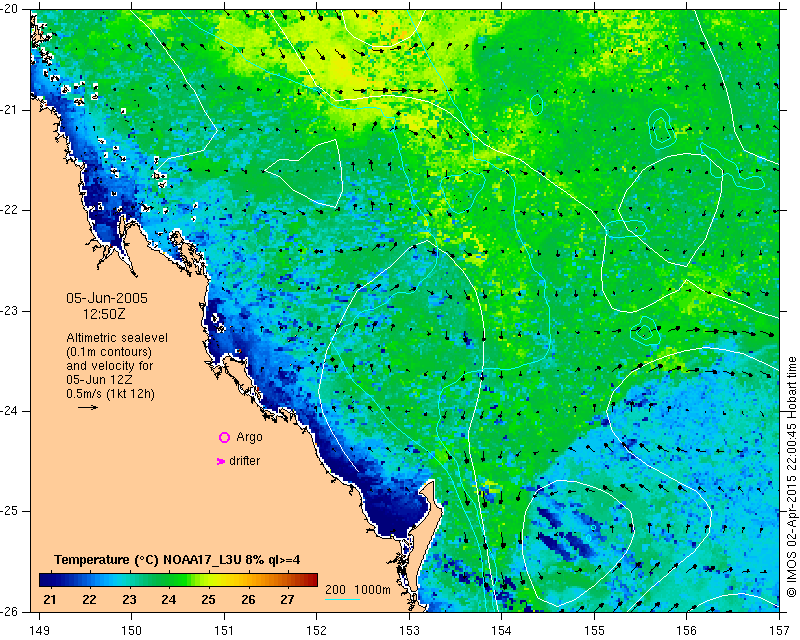Screen dimensions: 800x640
Task: Click the '22' color bar tick label
Action: 89,599
